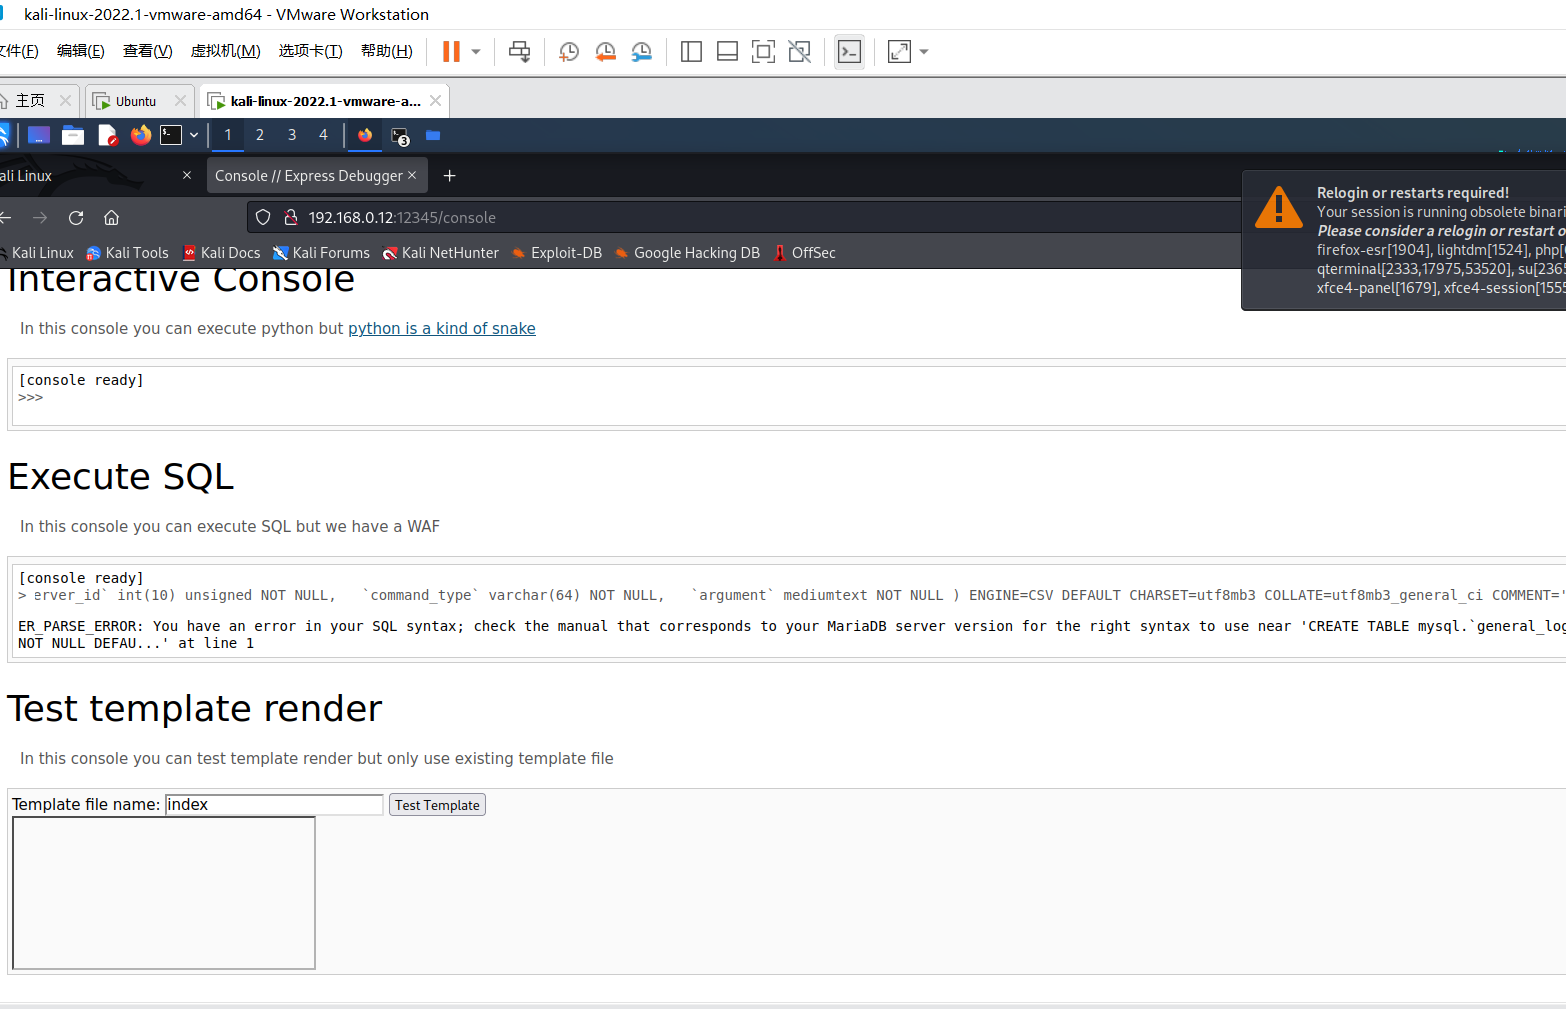Close the kali-linux VM tab
Screen dimensions: 1566x1009
click(x=435, y=101)
